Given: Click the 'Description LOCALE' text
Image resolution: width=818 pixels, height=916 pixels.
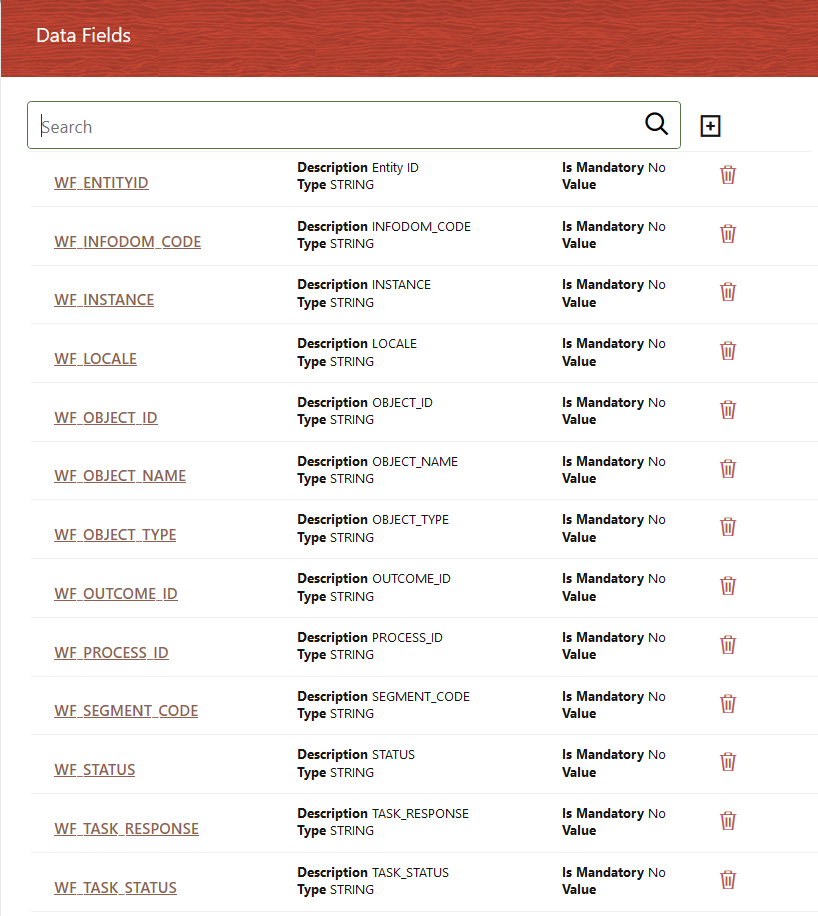Looking at the screenshot, I should coord(357,344).
